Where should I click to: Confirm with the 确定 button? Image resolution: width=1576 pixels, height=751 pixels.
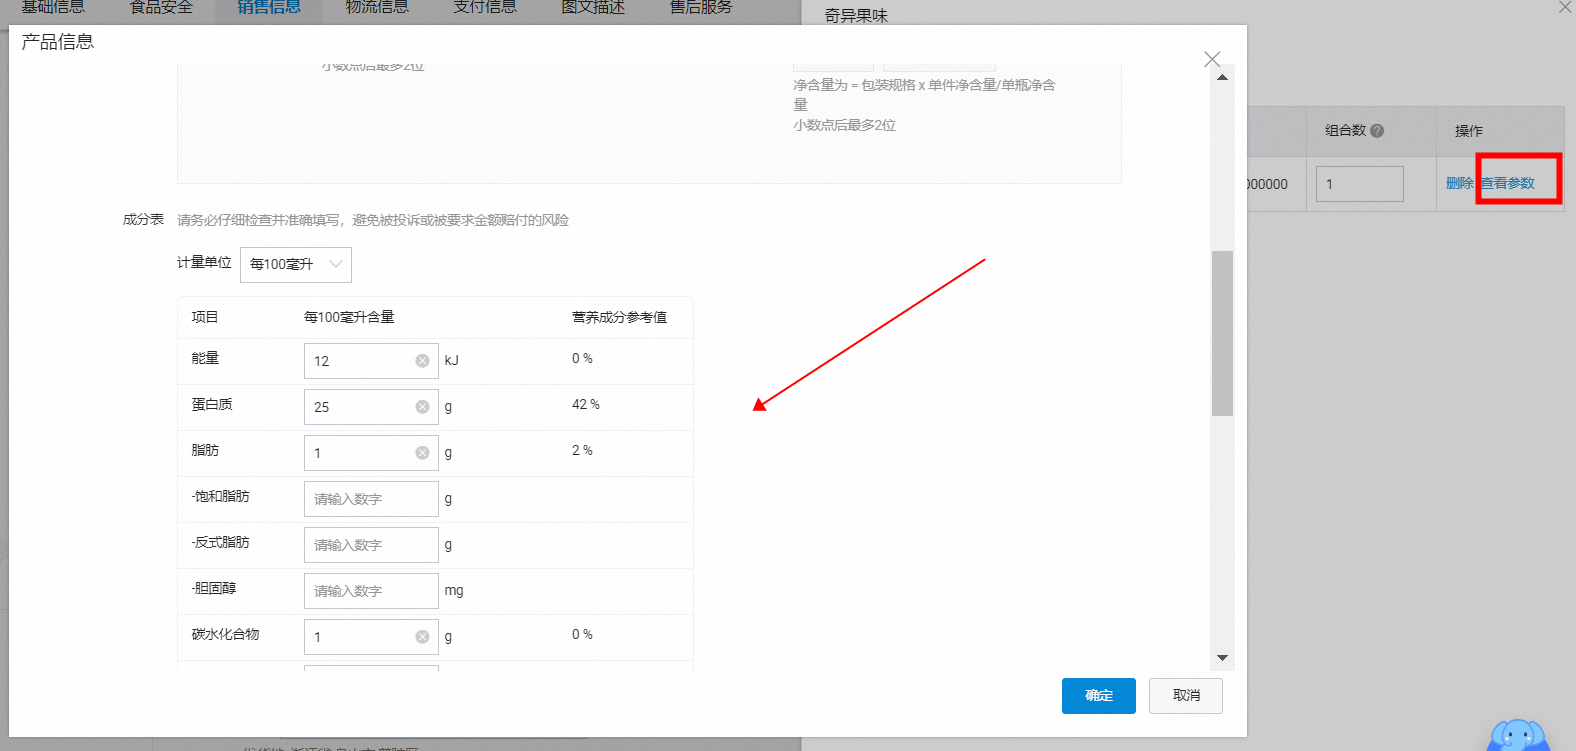[1098, 696]
